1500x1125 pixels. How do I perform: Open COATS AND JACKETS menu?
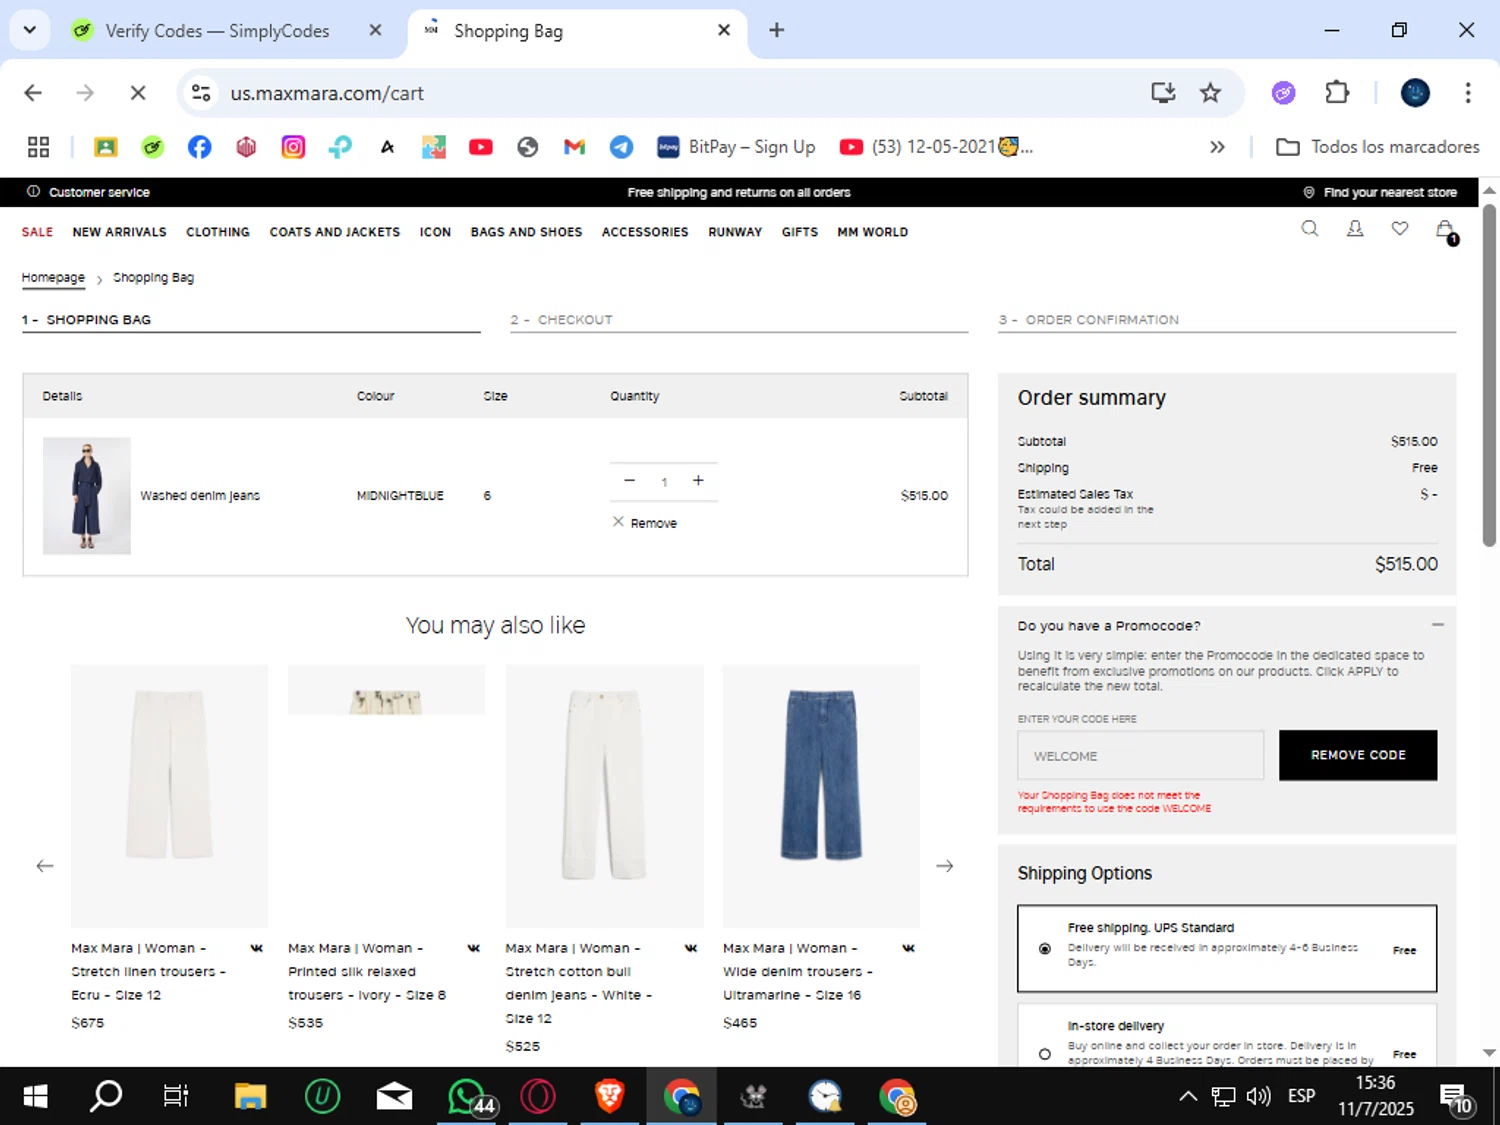pos(335,232)
